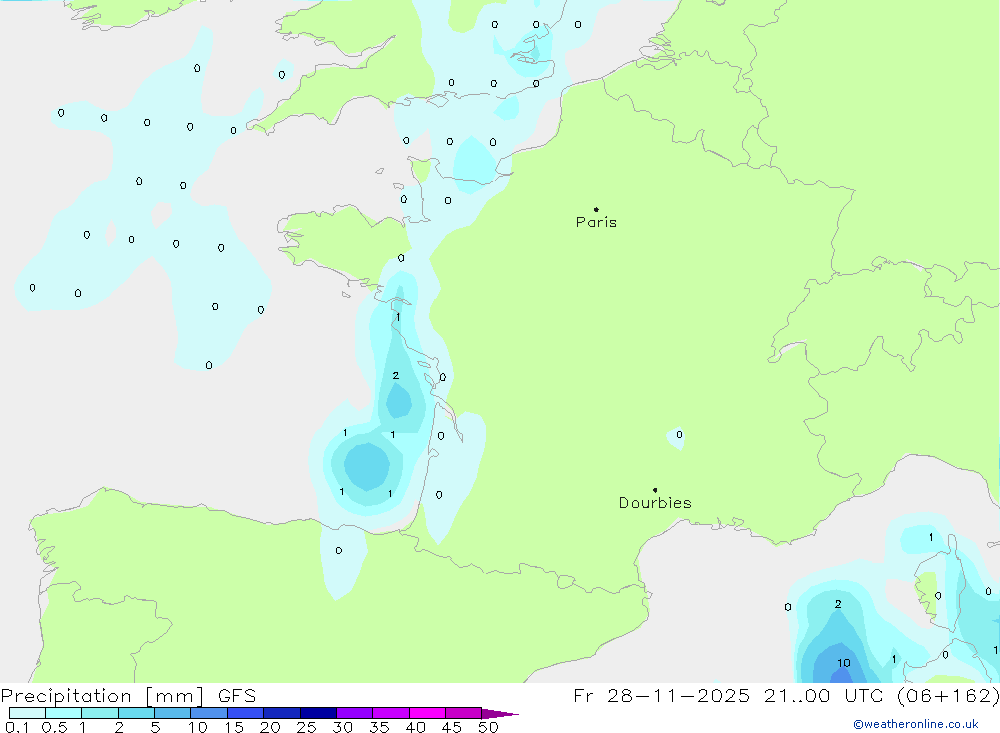The image size is (1000, 733).
Task: Click the forecast date and time text
Action: pyautogui.click(x=786, y=696)
